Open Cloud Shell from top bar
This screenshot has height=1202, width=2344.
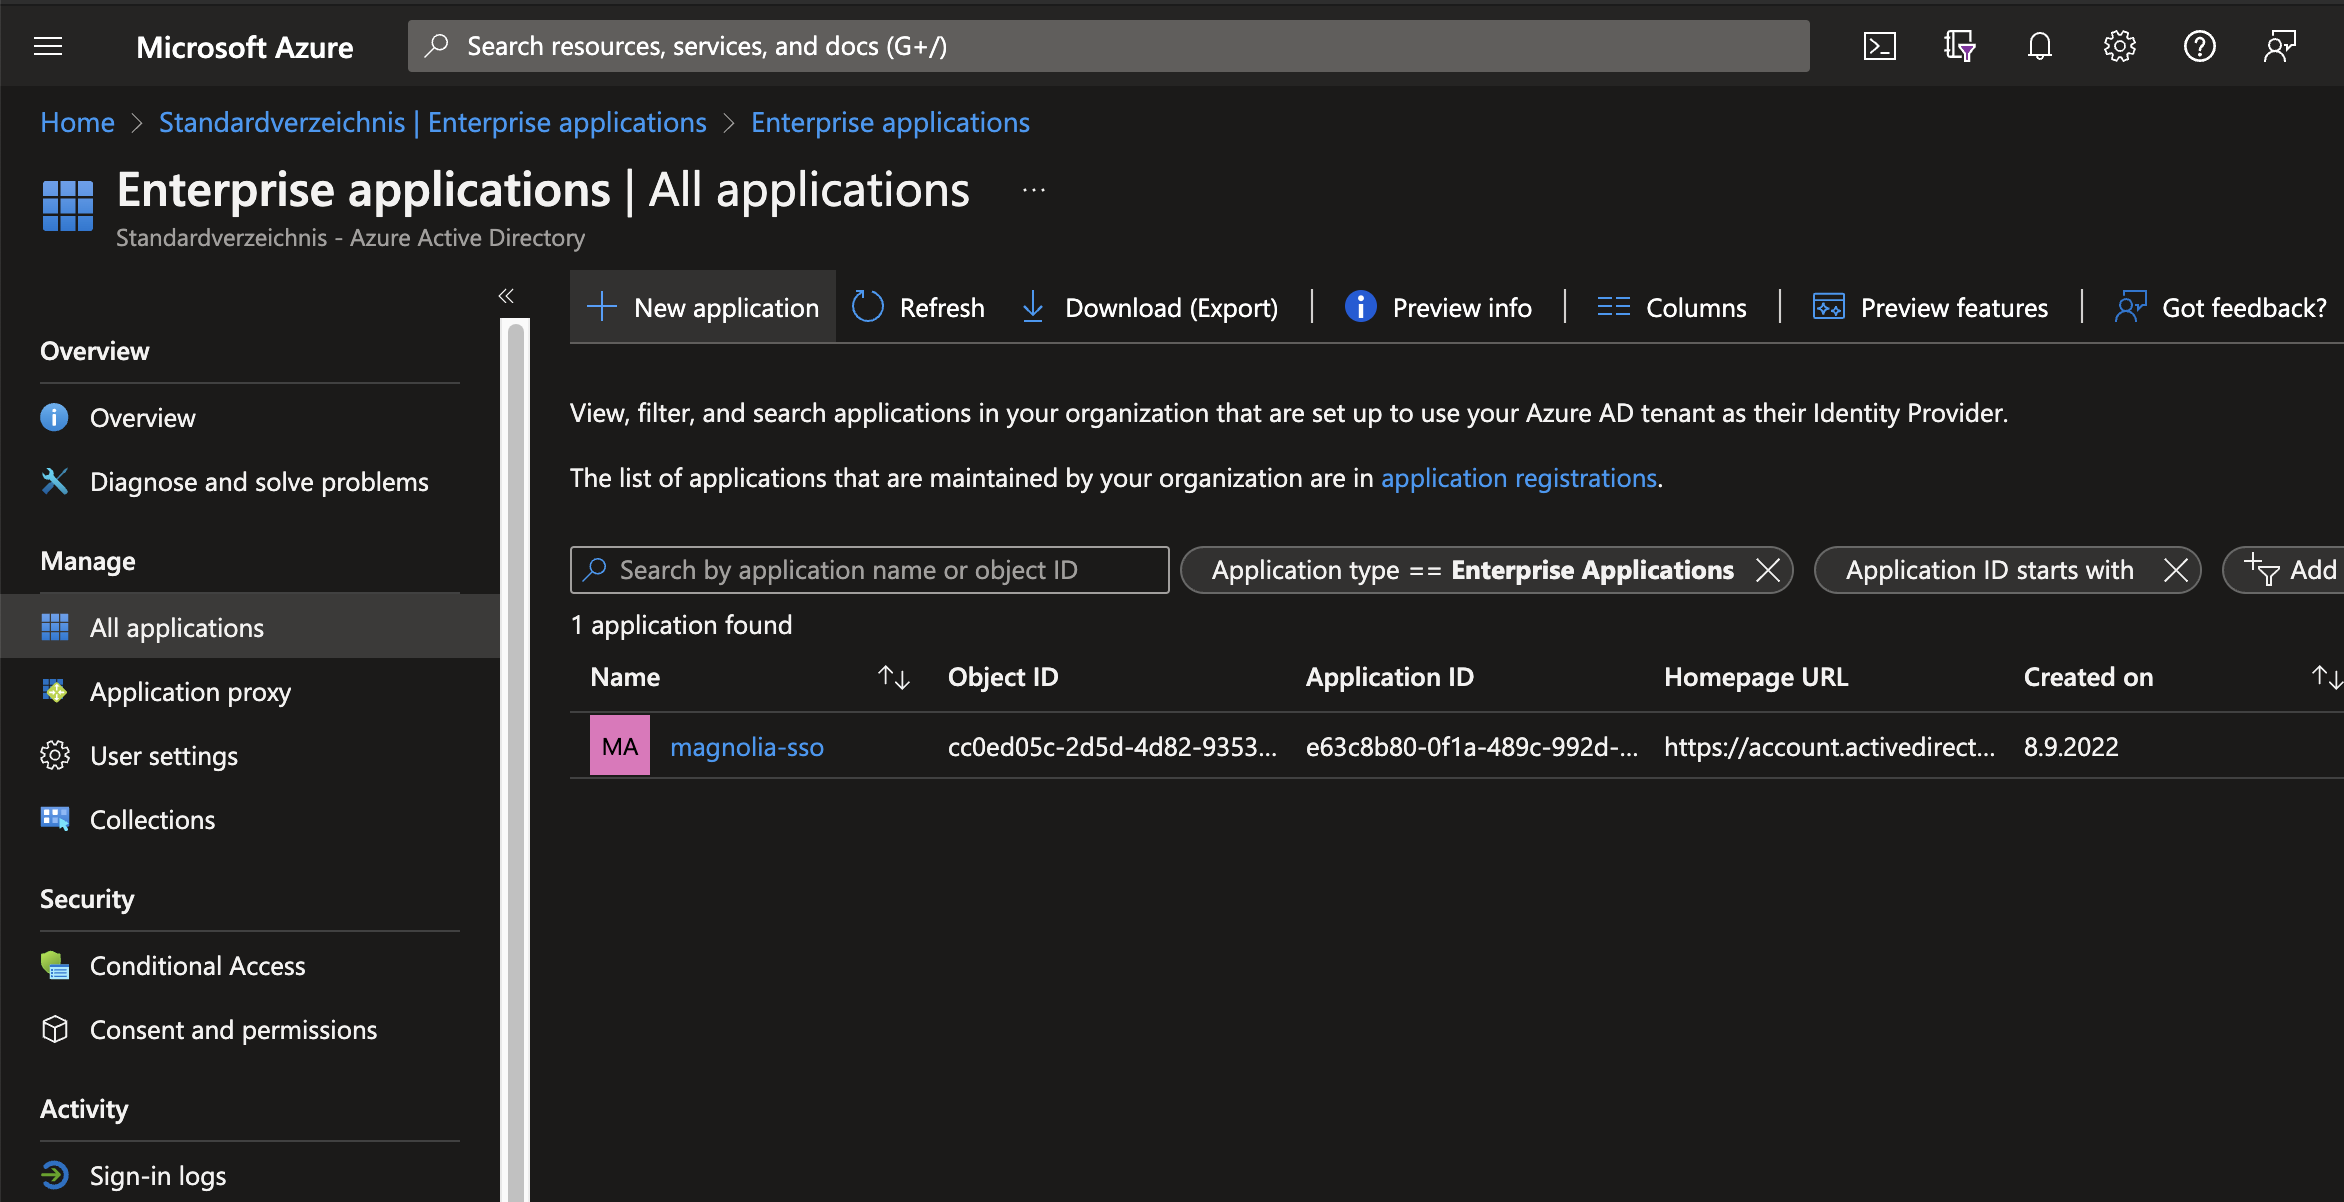click(x=1880, y=46)
